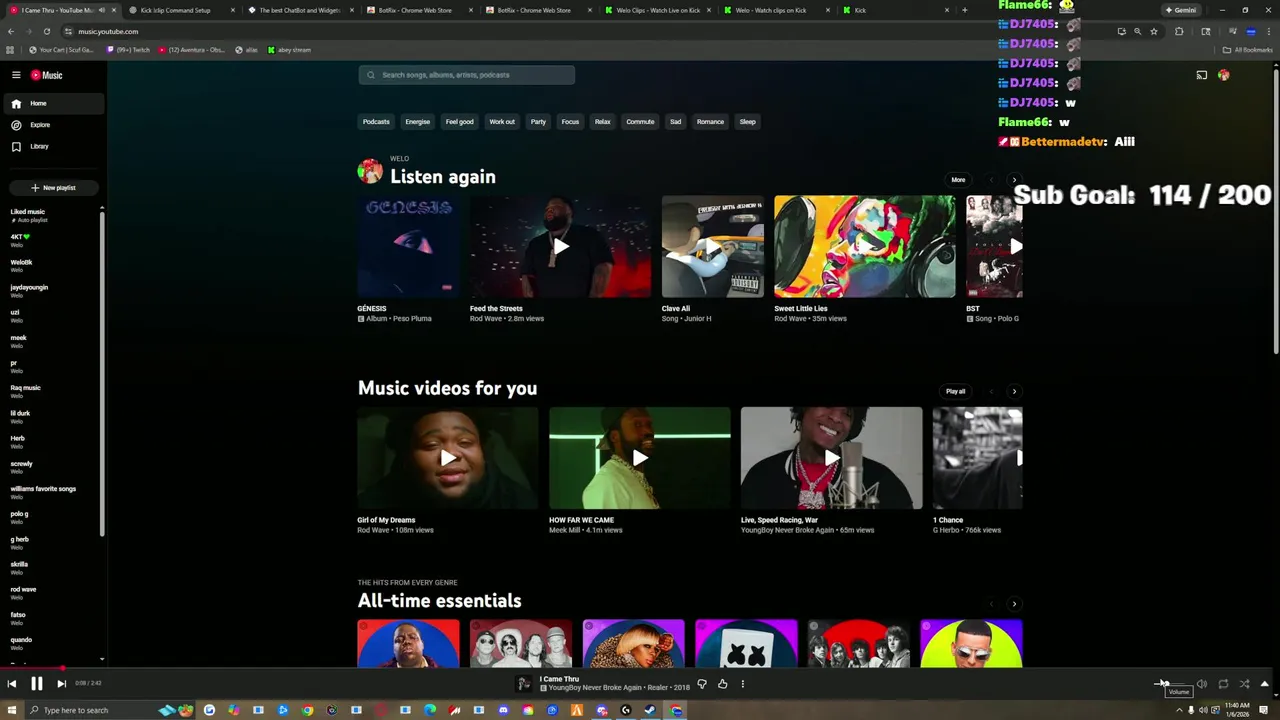Viewport: 1280px width, 720px height.
Task: Click More in Listen again section
Action: click(x=958, y=180)
